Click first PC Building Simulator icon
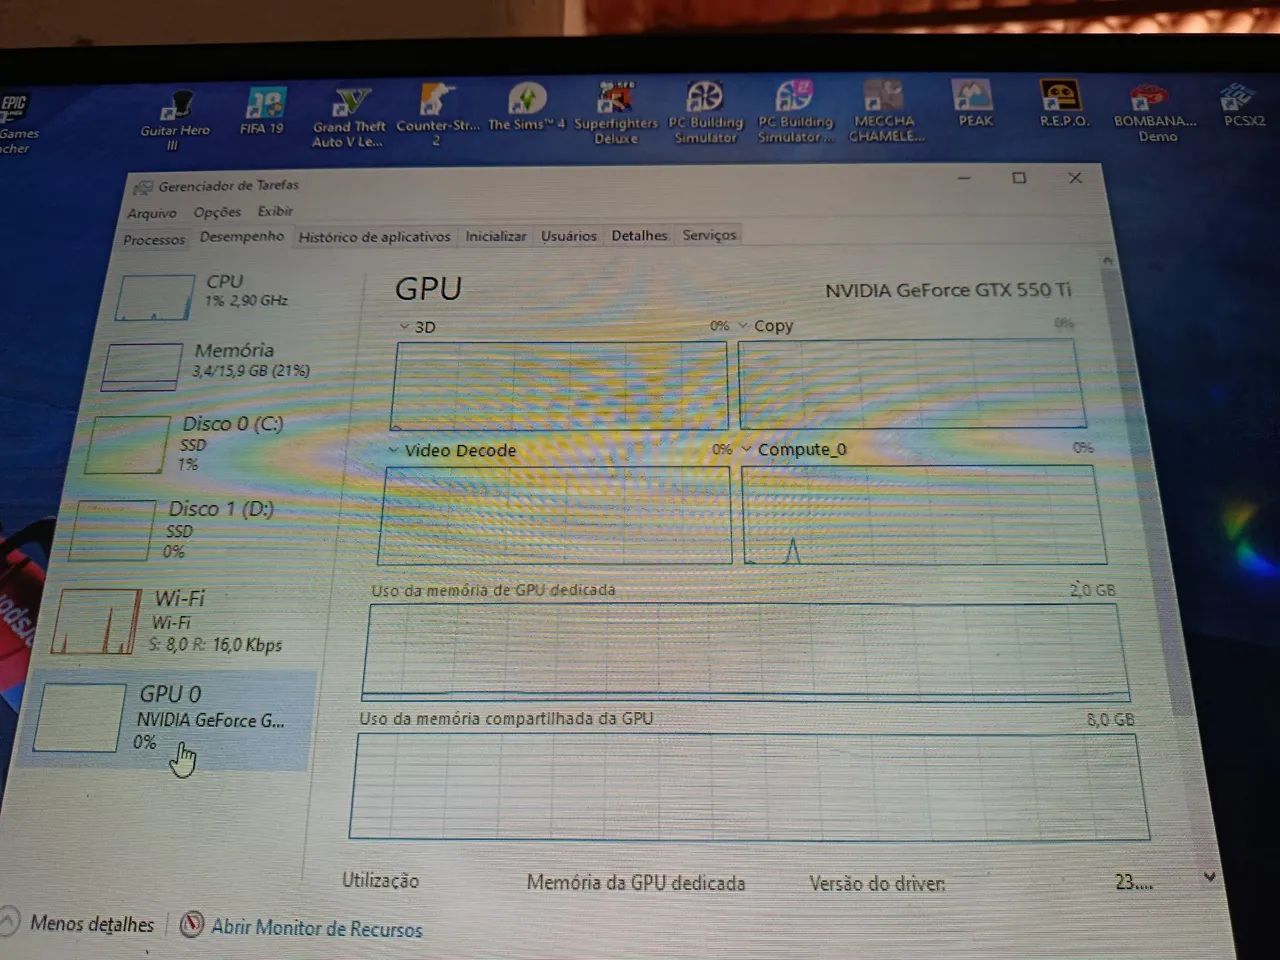 705,111
